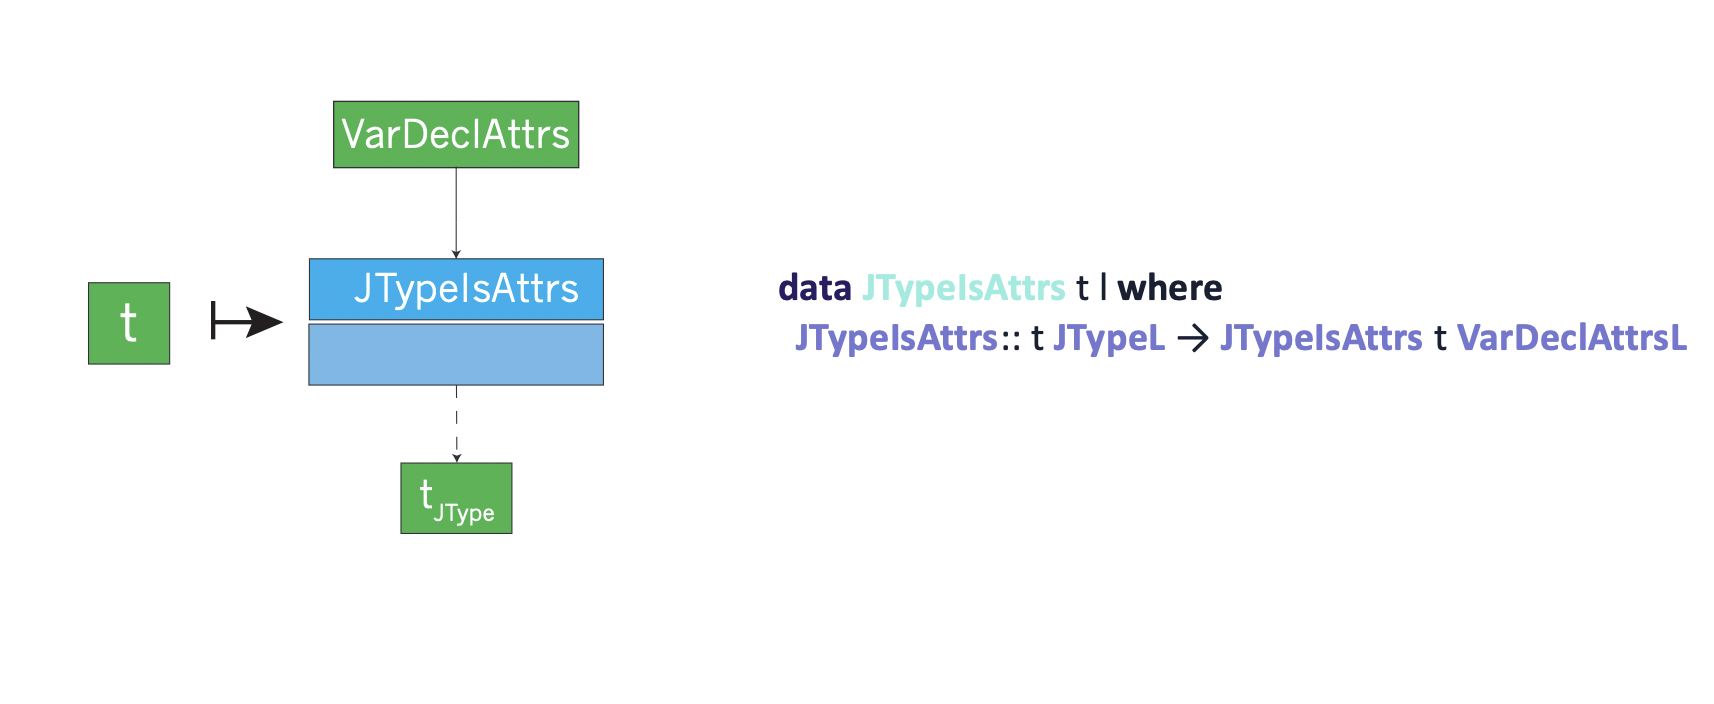Screen dimensions: 1714x704
Task: Select the blue JTypeIsAttrs header box
Action: point(456,289)
